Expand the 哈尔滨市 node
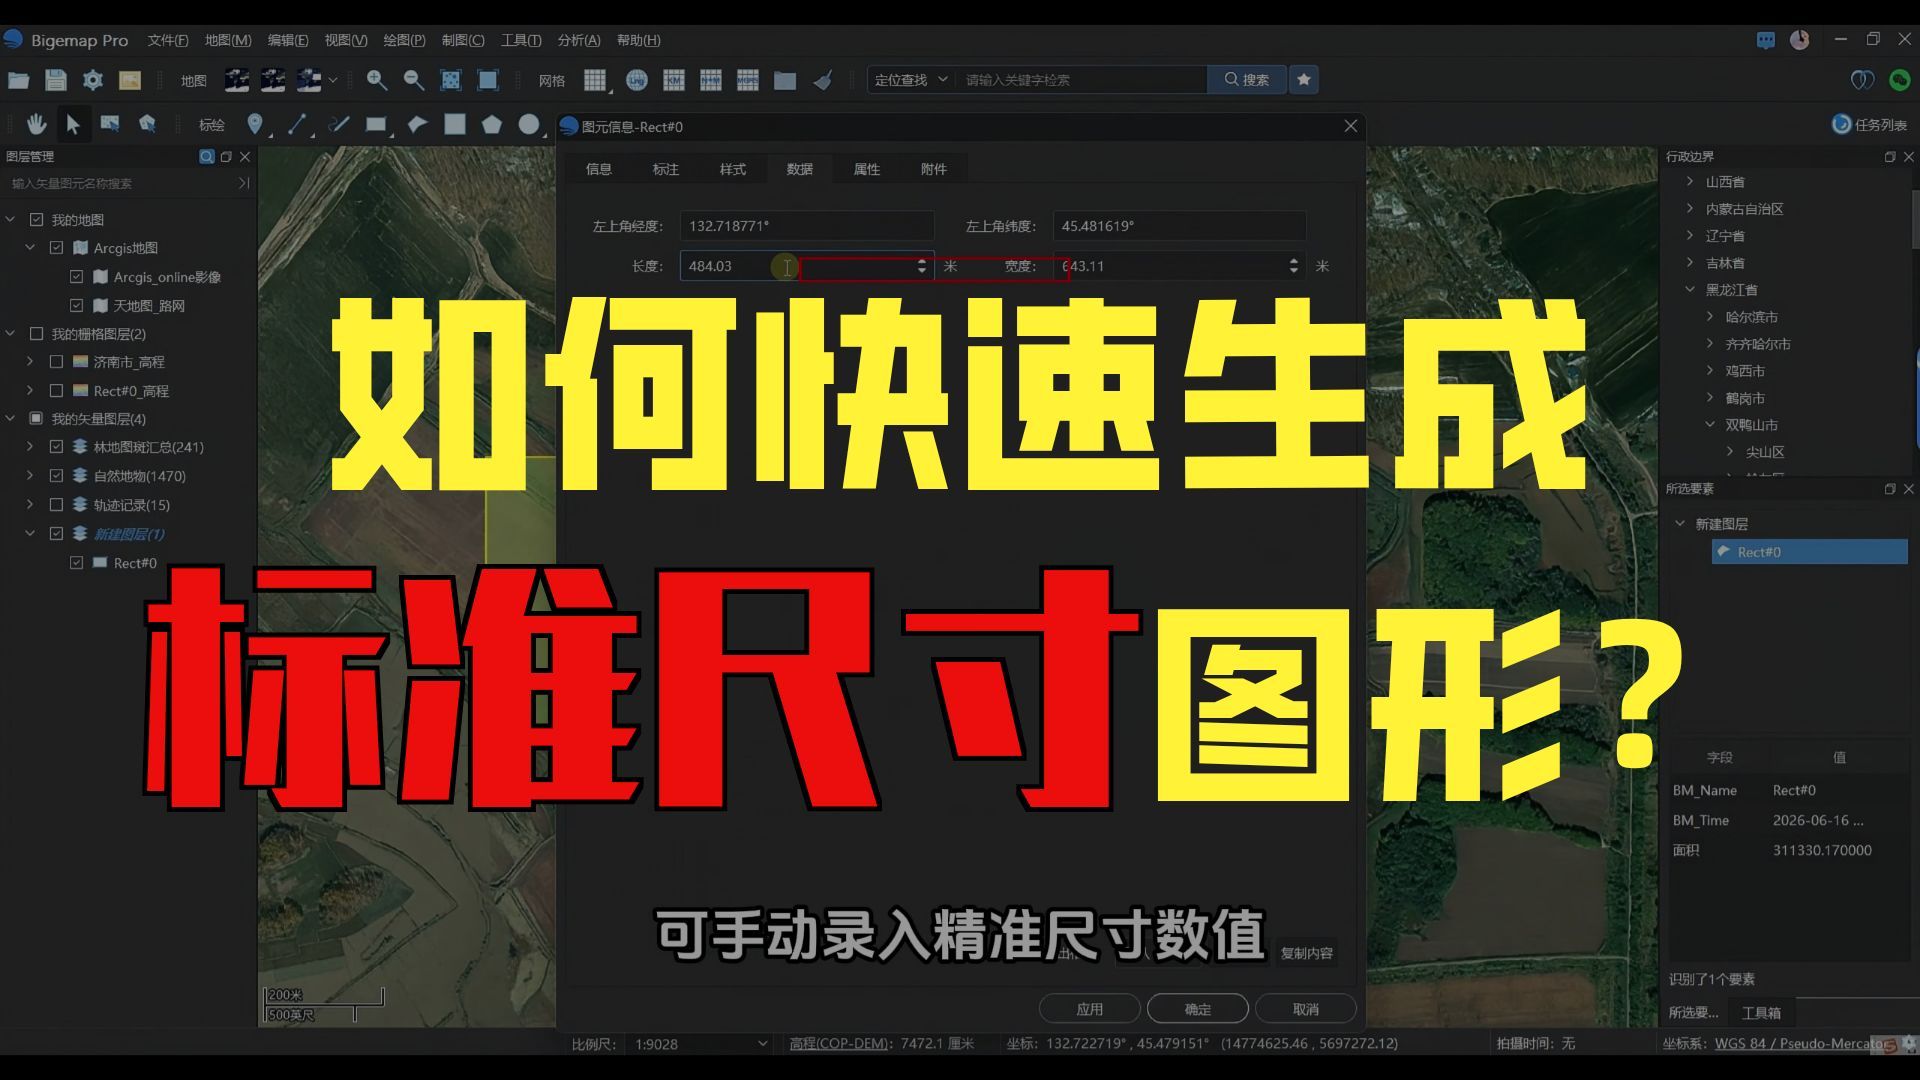Screen dimensions: 1920x1080 1710,317
